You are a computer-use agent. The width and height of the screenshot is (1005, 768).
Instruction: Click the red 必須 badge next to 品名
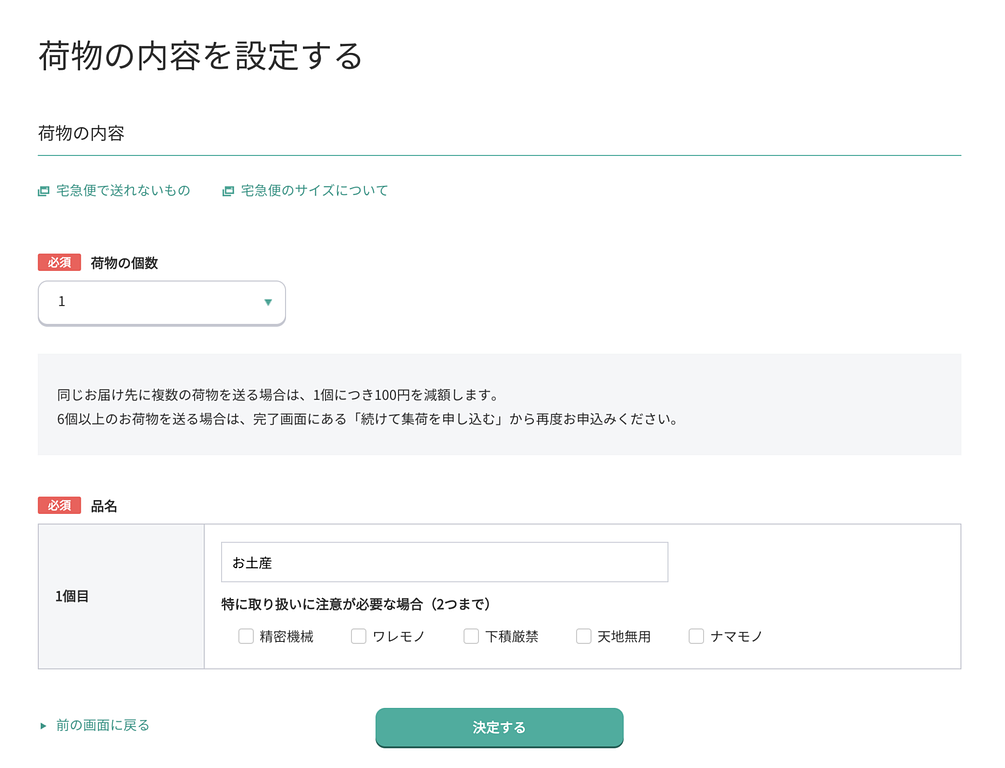(x=58, y=505)
